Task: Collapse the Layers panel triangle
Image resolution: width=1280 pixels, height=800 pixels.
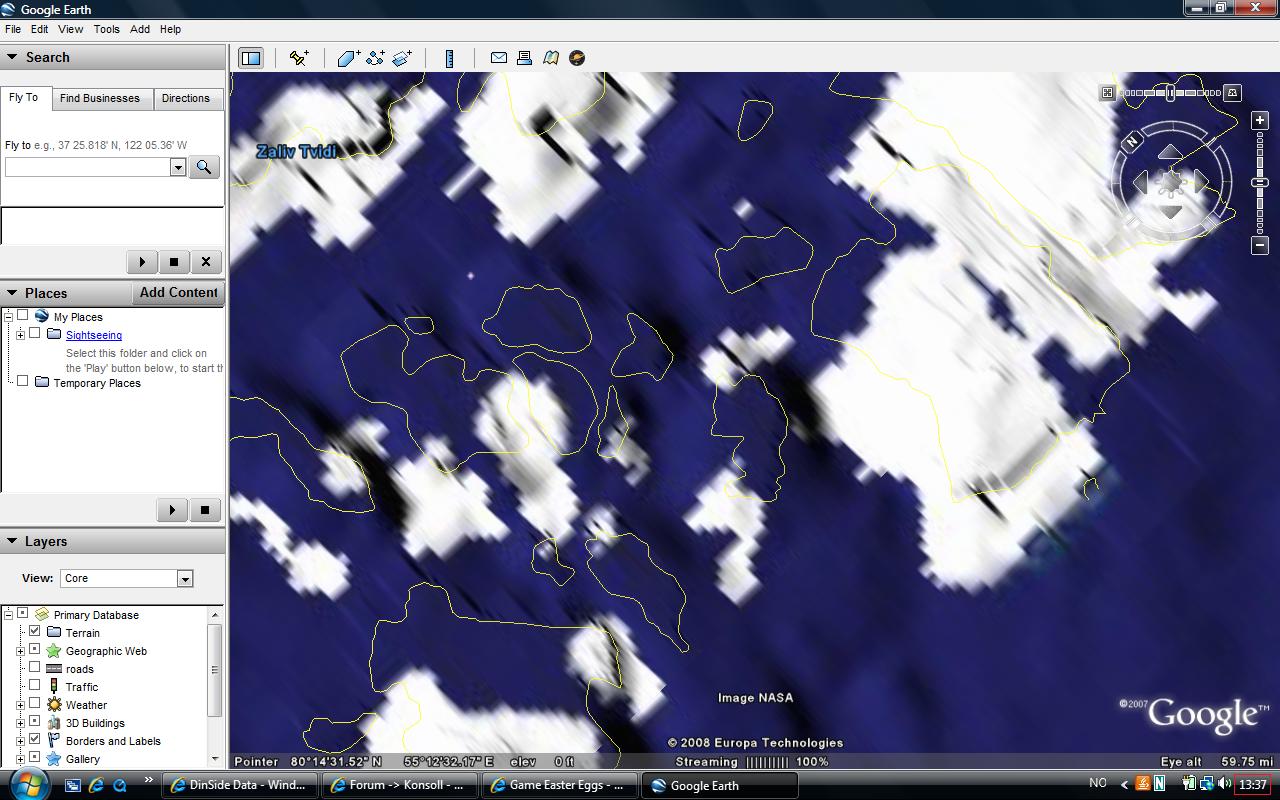Action: [12, 541]
